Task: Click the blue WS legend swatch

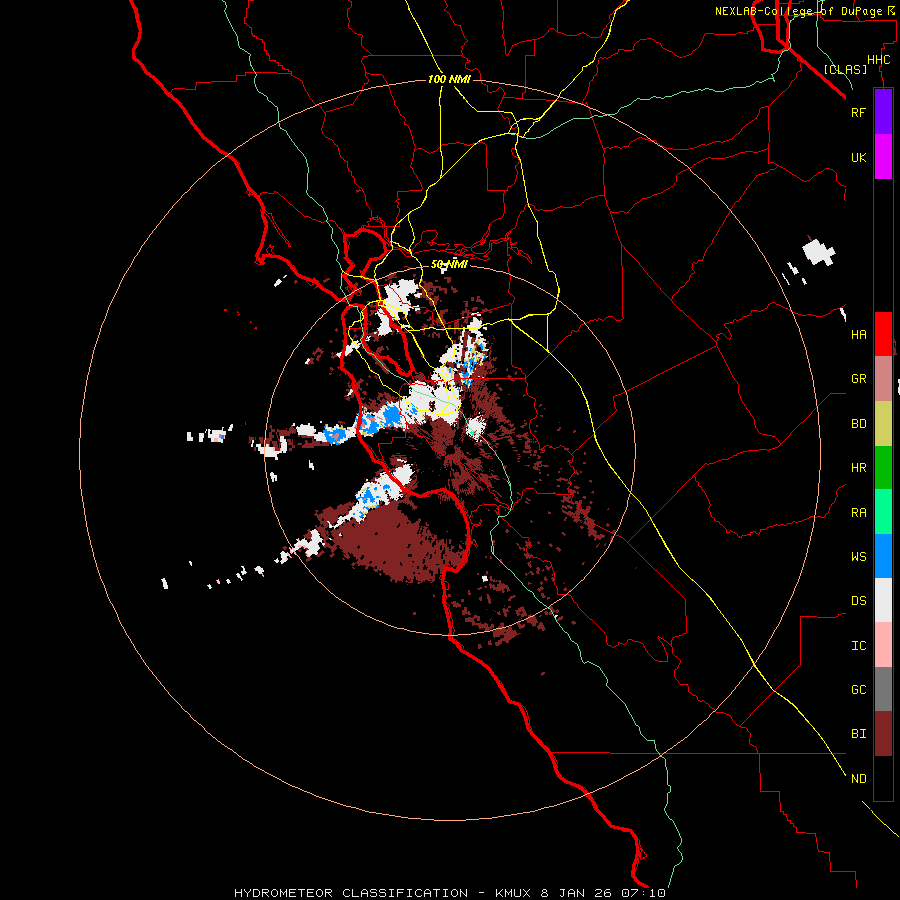Action: point(883,556)
